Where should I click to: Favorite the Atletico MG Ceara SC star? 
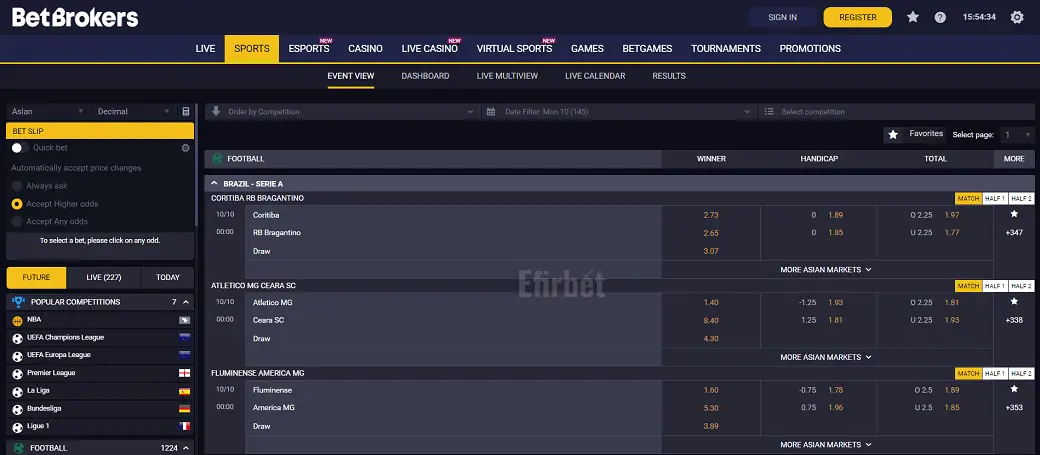coord(1014,302)
